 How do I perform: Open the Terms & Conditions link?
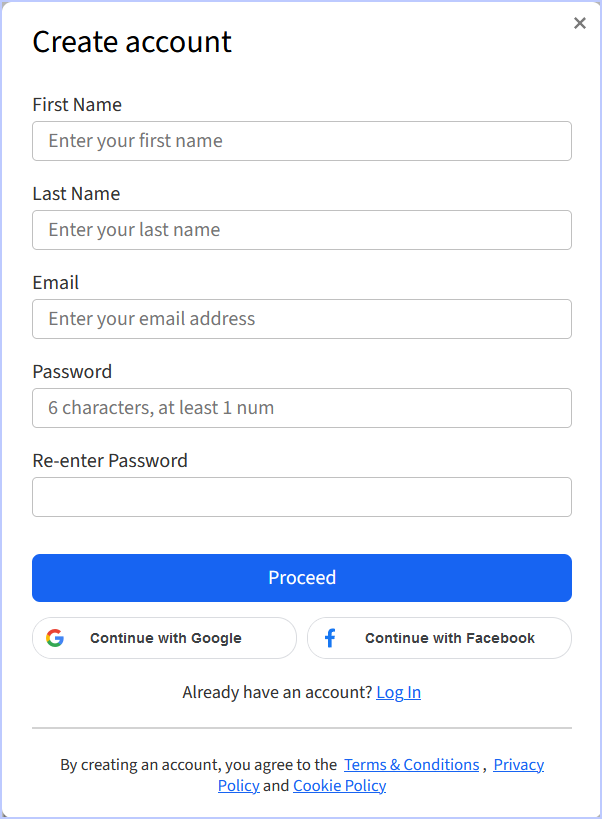(411, 765)
